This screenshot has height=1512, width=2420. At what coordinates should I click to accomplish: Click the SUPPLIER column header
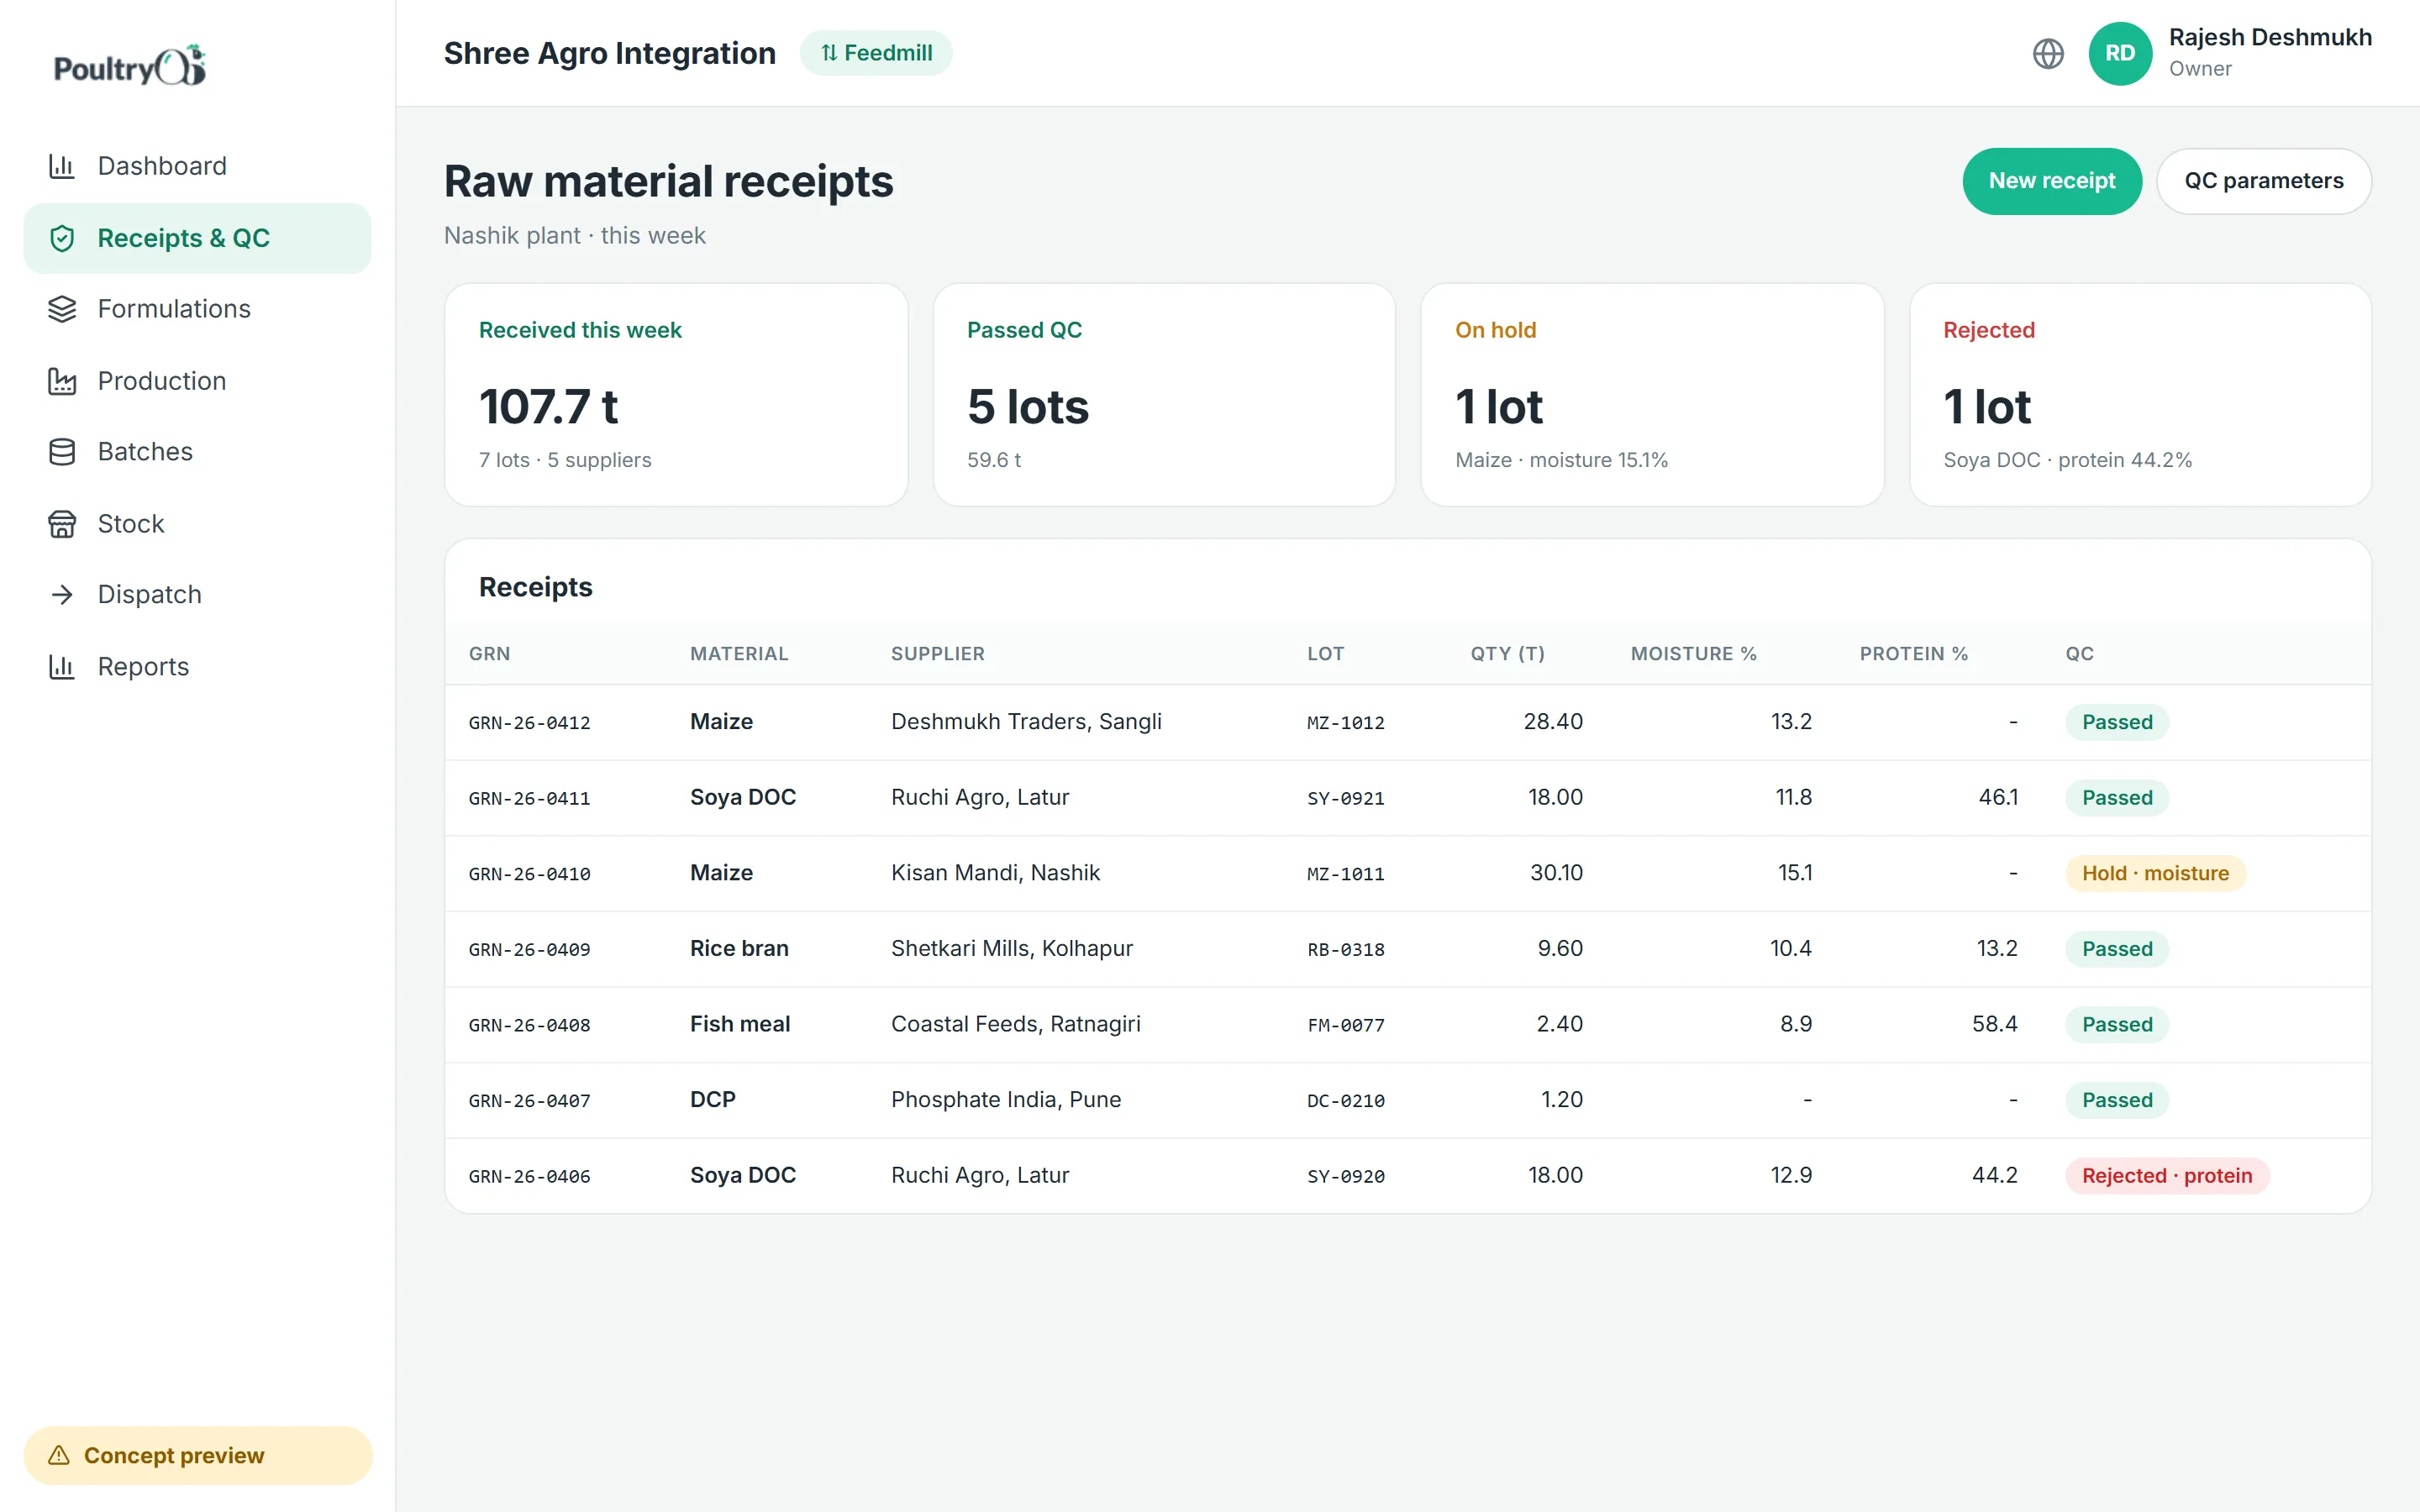click(x=938, y=654)
